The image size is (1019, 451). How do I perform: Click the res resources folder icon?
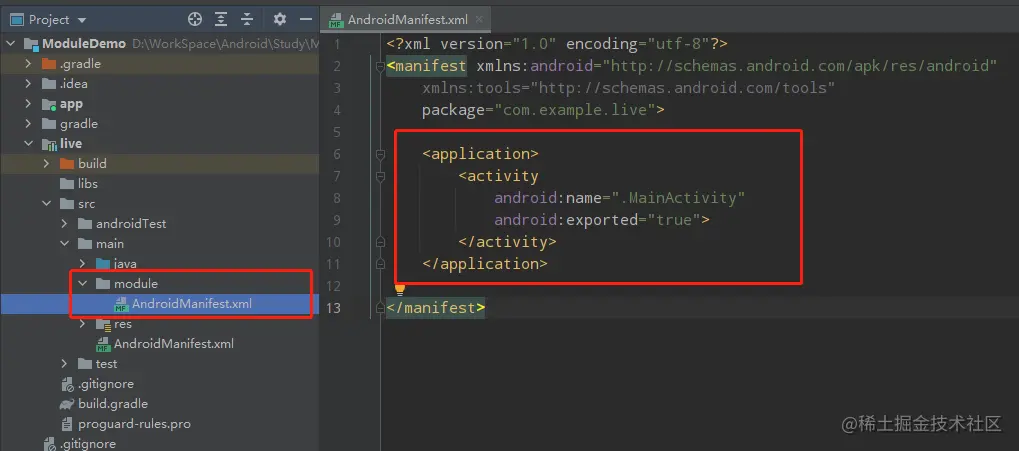click(103, 324)
